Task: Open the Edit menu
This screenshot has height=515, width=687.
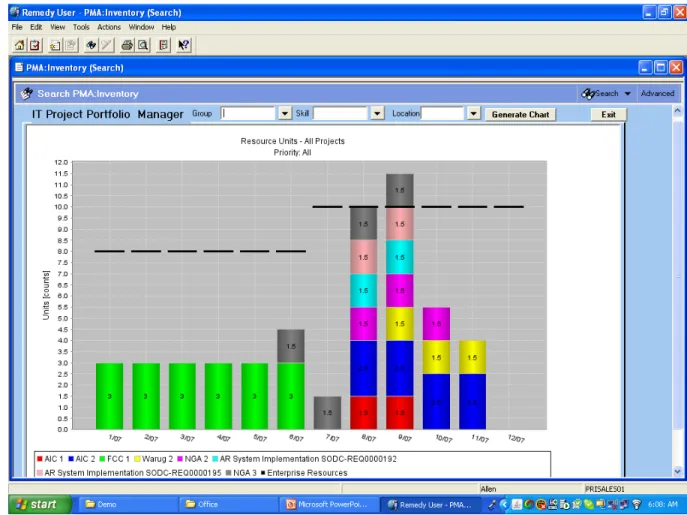Action: (x=36, y=27)
